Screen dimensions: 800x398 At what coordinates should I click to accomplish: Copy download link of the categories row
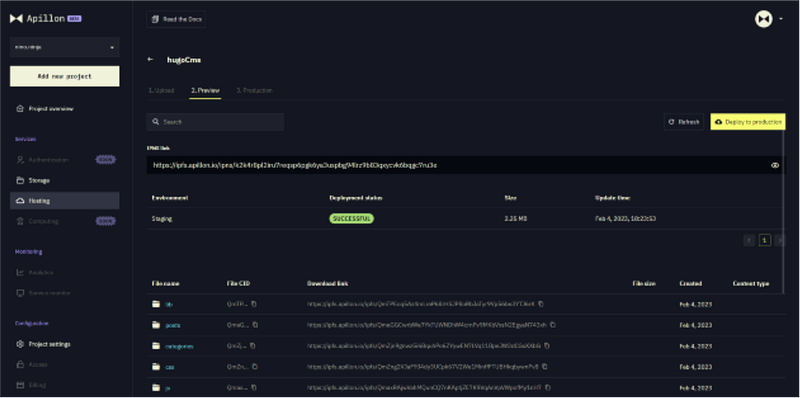(547, 345)
